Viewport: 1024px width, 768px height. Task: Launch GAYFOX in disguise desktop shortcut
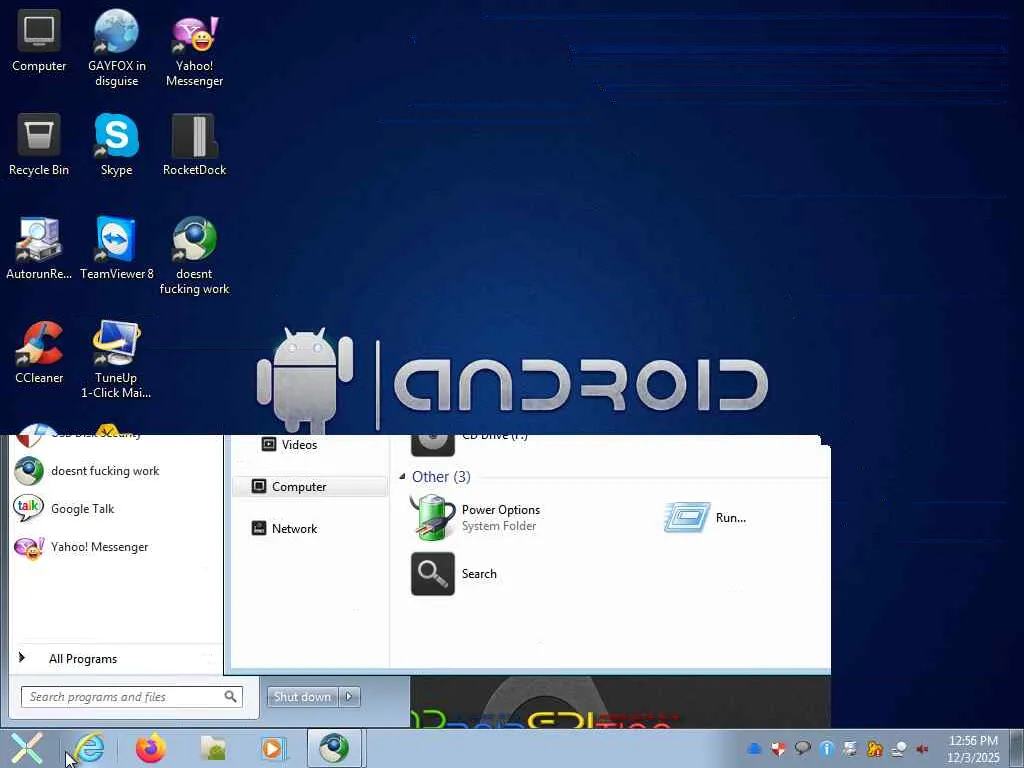coord(116,48)
